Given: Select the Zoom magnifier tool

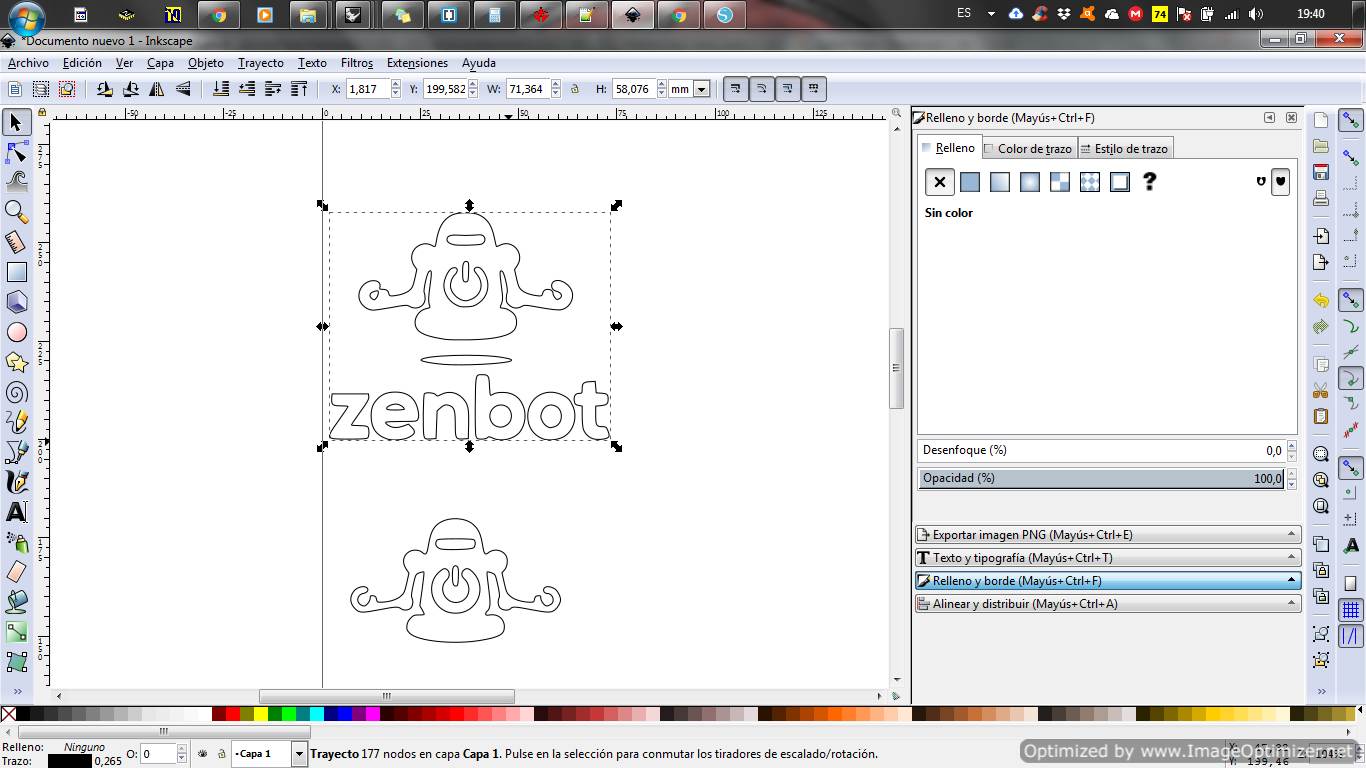Looking at the screenshot, I should 16,212.
